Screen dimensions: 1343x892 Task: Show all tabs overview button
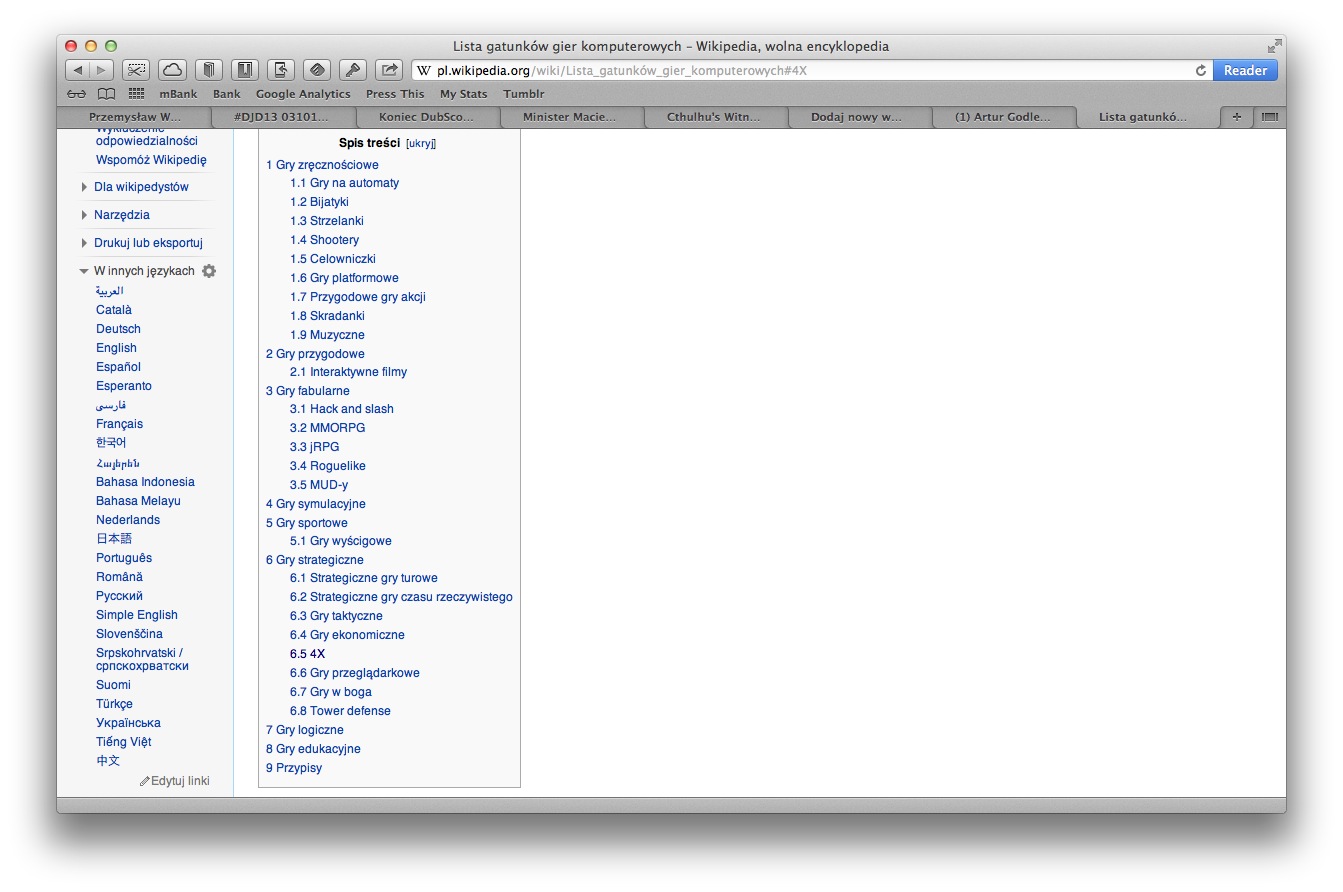coord(1270,117)
